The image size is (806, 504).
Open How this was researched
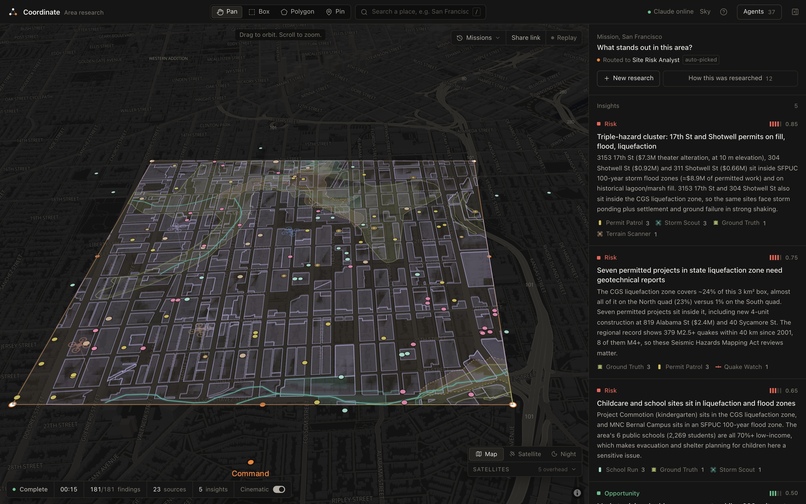[x=730, y=78]
